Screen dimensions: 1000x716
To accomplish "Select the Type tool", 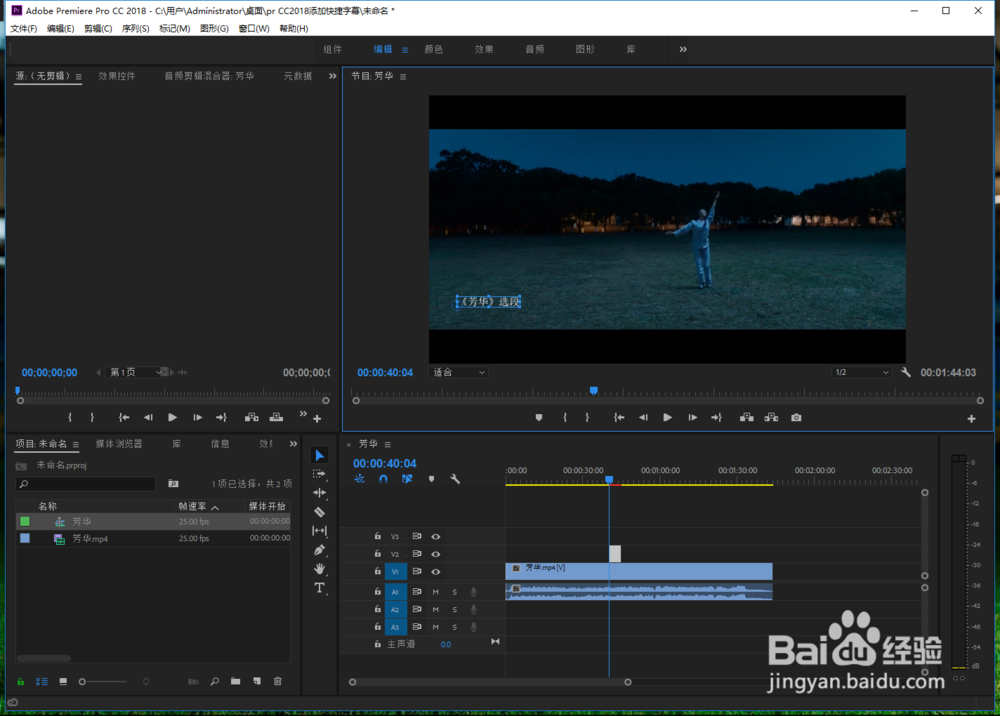I will pyautogui.click(x=320, y=588).
